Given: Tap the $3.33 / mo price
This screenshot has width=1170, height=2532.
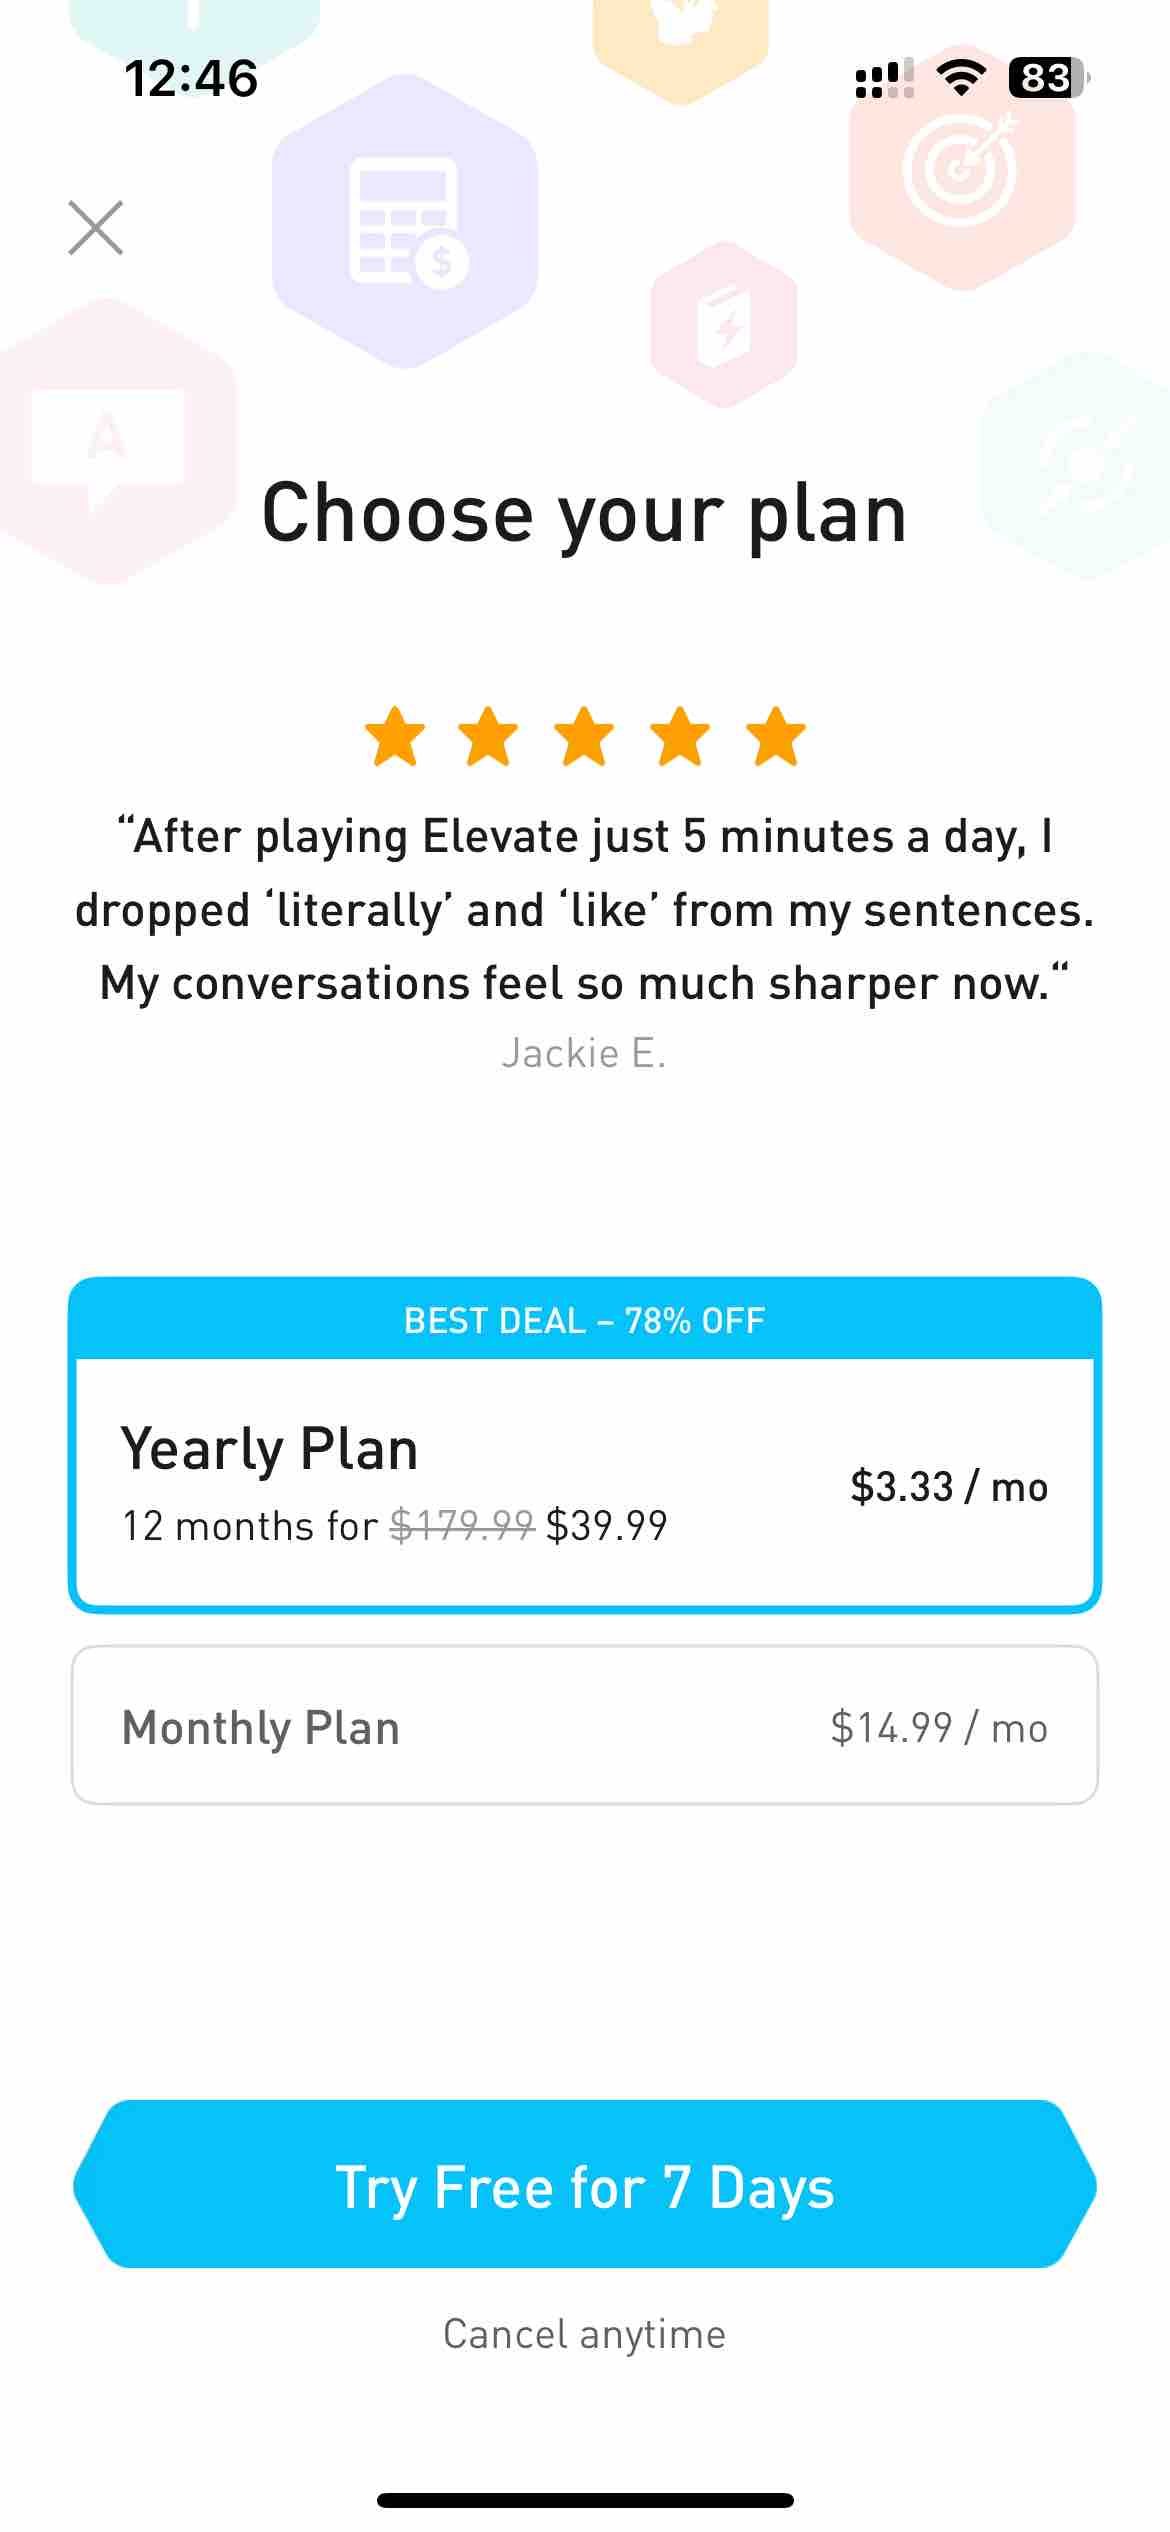Looking at the screenshot, I should click(949, 1487).
